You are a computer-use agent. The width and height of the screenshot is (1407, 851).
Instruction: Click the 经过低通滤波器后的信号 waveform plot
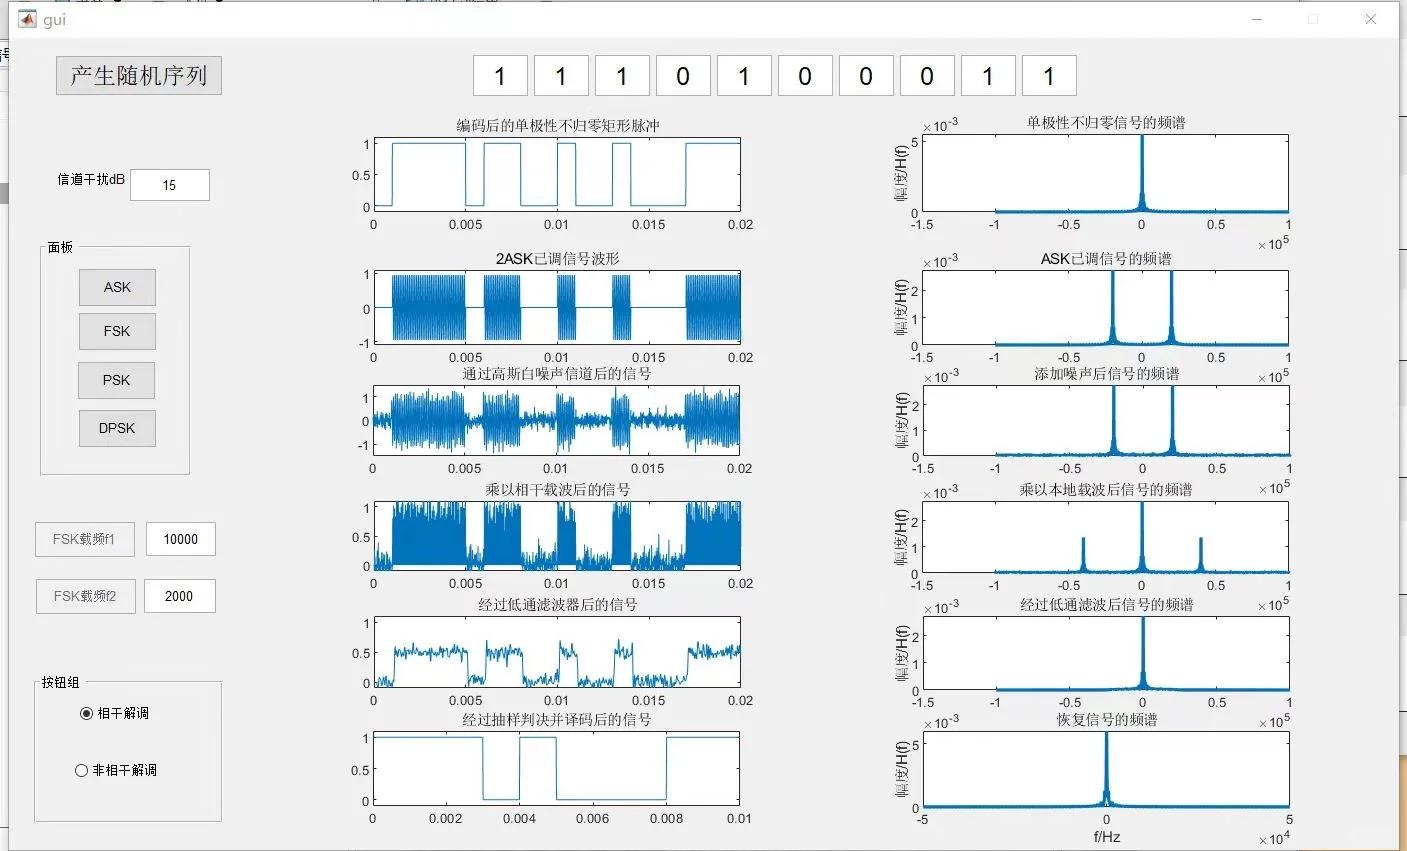557,652
